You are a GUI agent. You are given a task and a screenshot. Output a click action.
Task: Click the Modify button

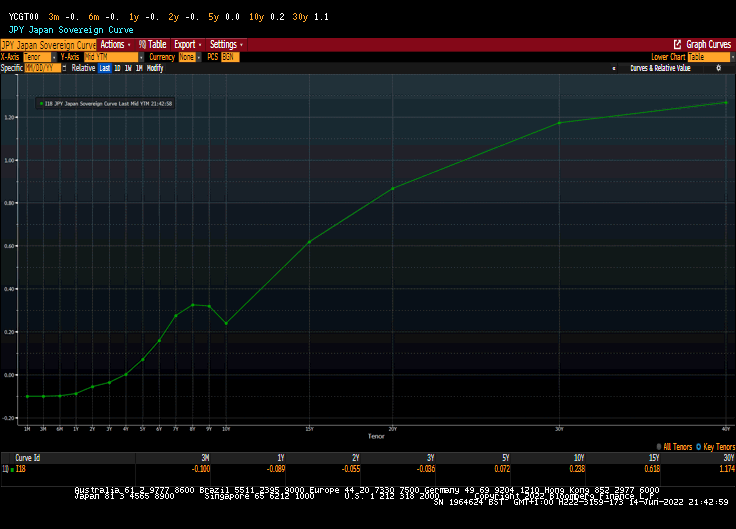155,68
